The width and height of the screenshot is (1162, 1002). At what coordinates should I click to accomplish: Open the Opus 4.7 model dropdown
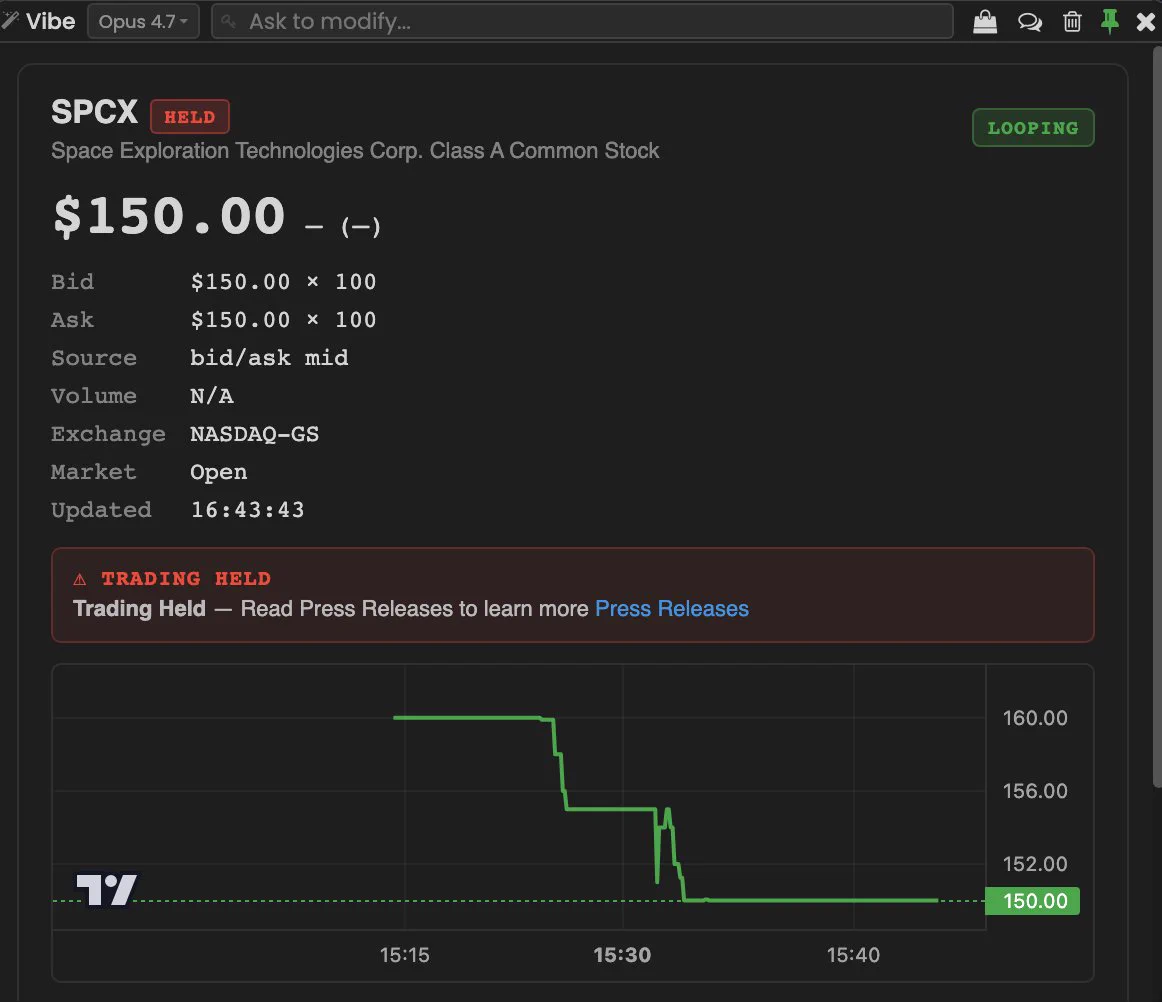[144, 21]
